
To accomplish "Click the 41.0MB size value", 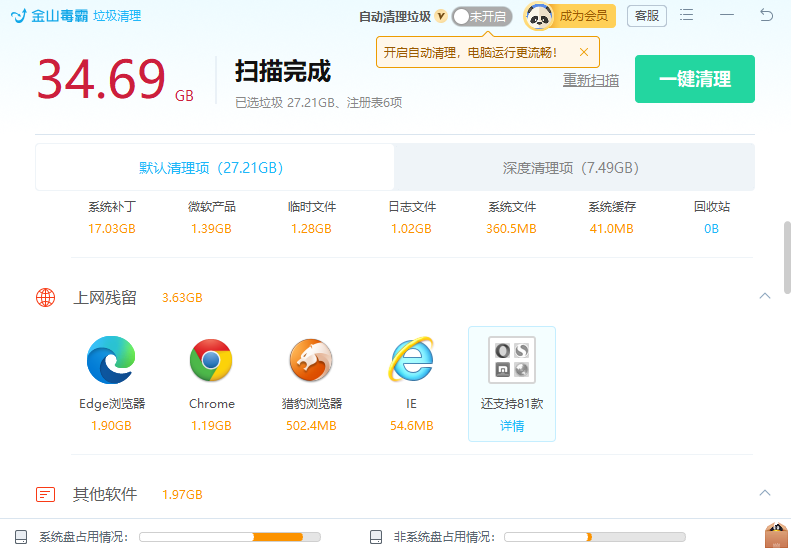I will [611, 229].
